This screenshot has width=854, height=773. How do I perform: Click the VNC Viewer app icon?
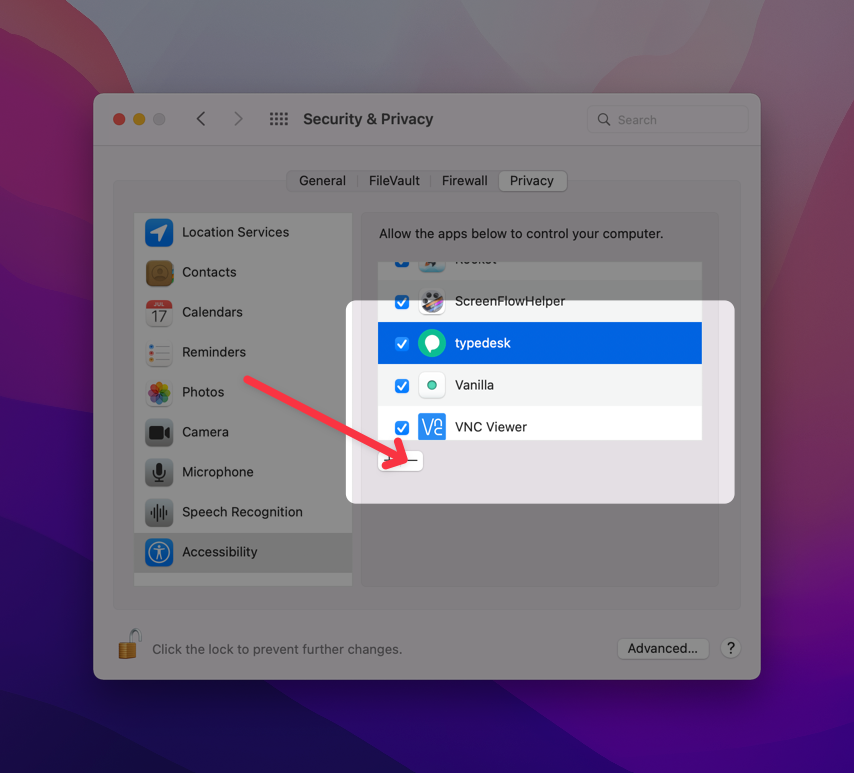432,427
